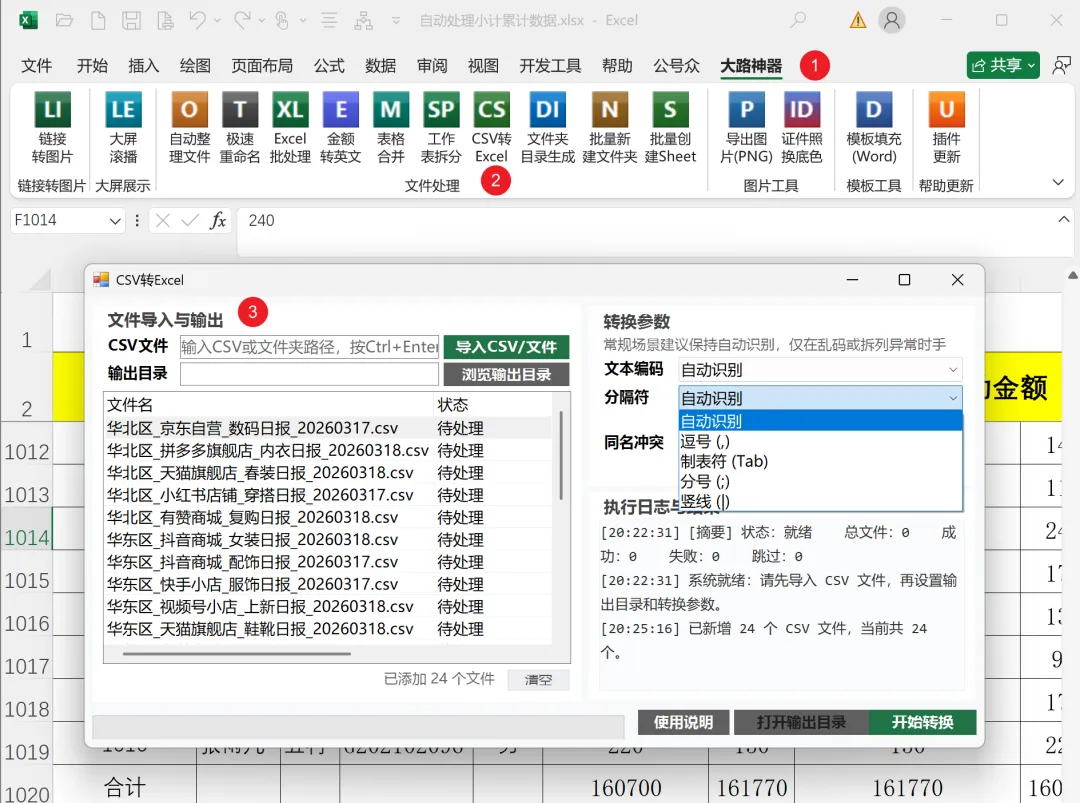Choose 分号 (;) separator option
The height and width of the screenshot is (803, 1080).
pyautogui.click(x=820, y=481)
